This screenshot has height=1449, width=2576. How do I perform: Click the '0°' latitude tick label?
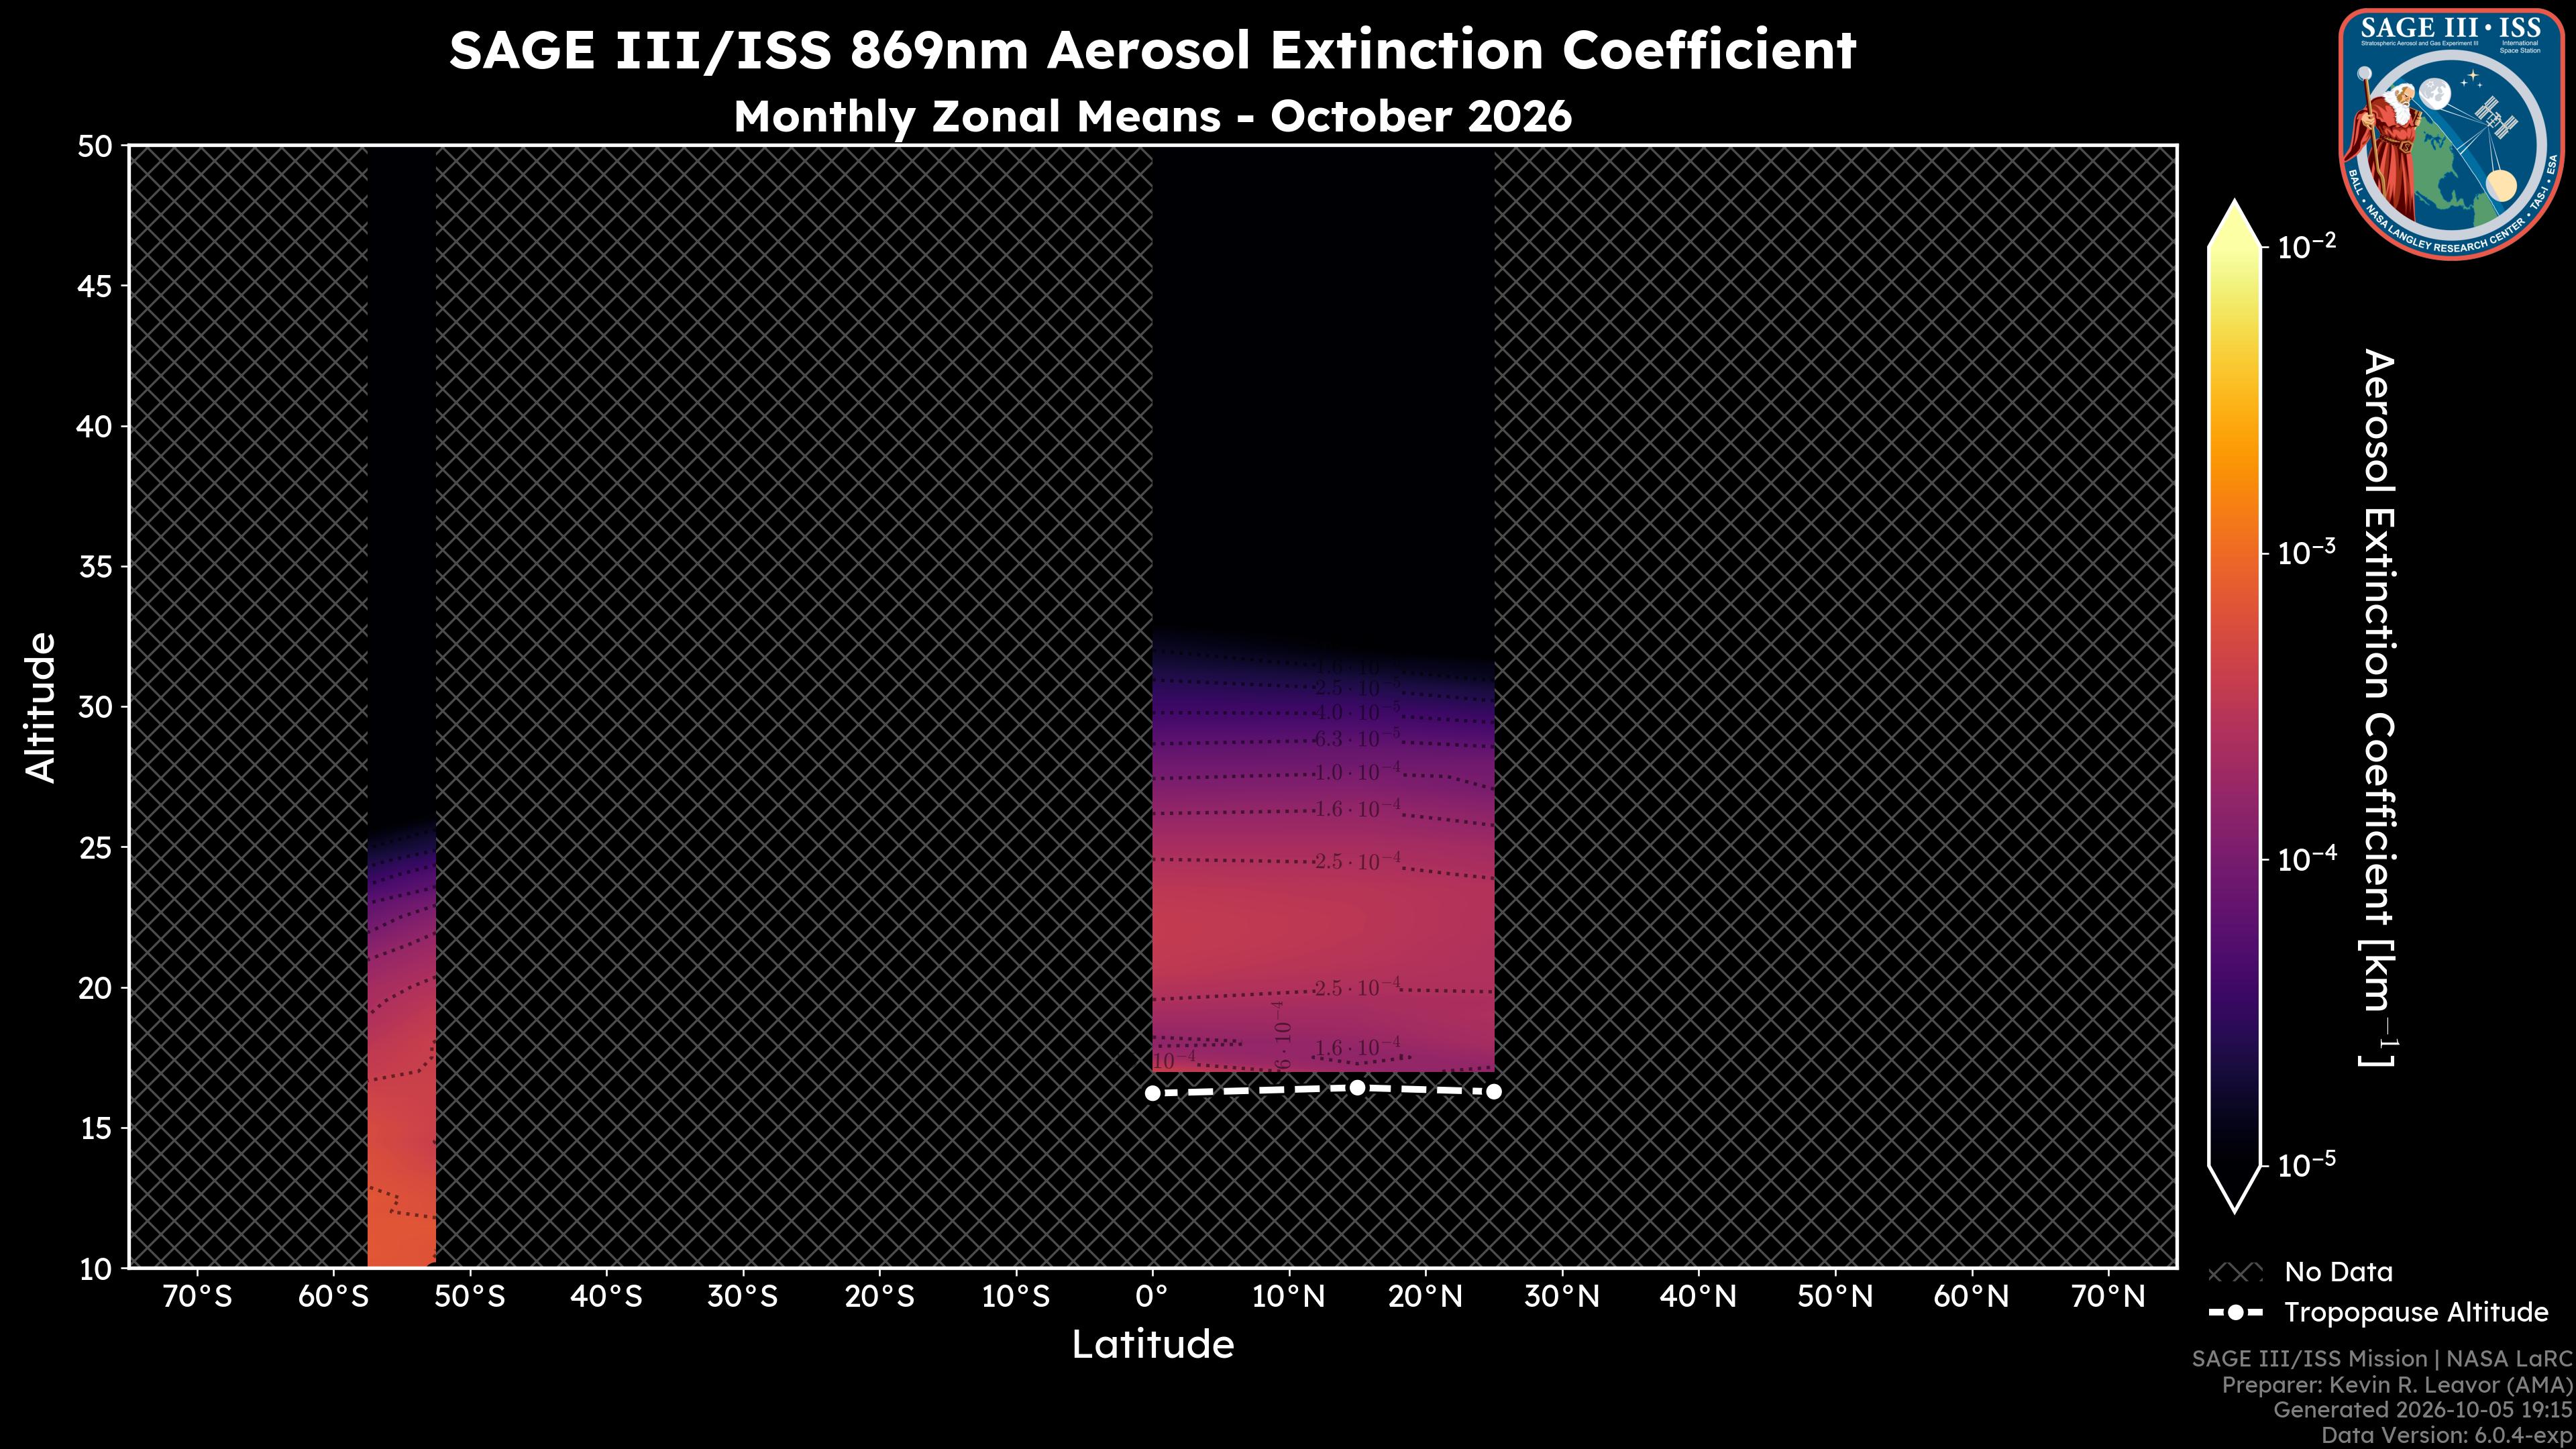click(x=1152, y=1297)
